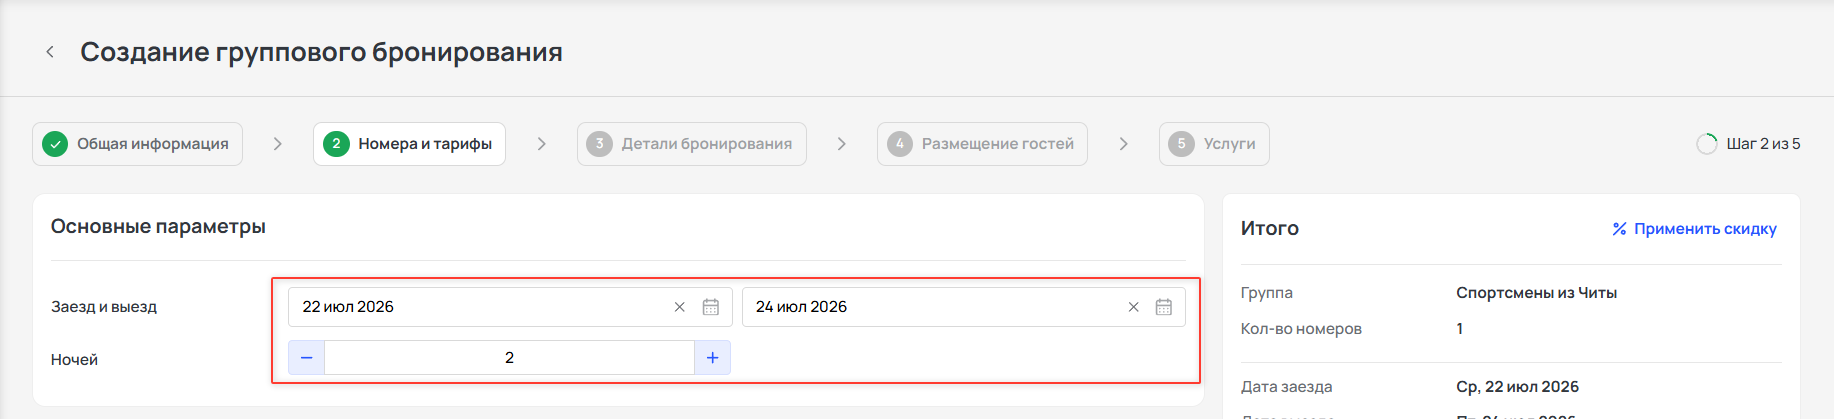This screenshot has height=419, width=1834.
Task: Click the percent icon next to Применить скидку
Action: pos(1619,229)
